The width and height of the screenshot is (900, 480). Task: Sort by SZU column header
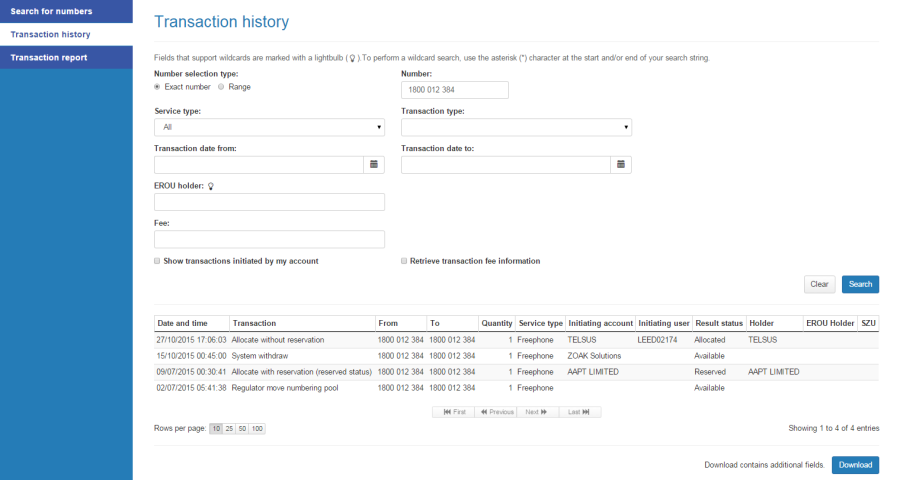click(868, 323)
